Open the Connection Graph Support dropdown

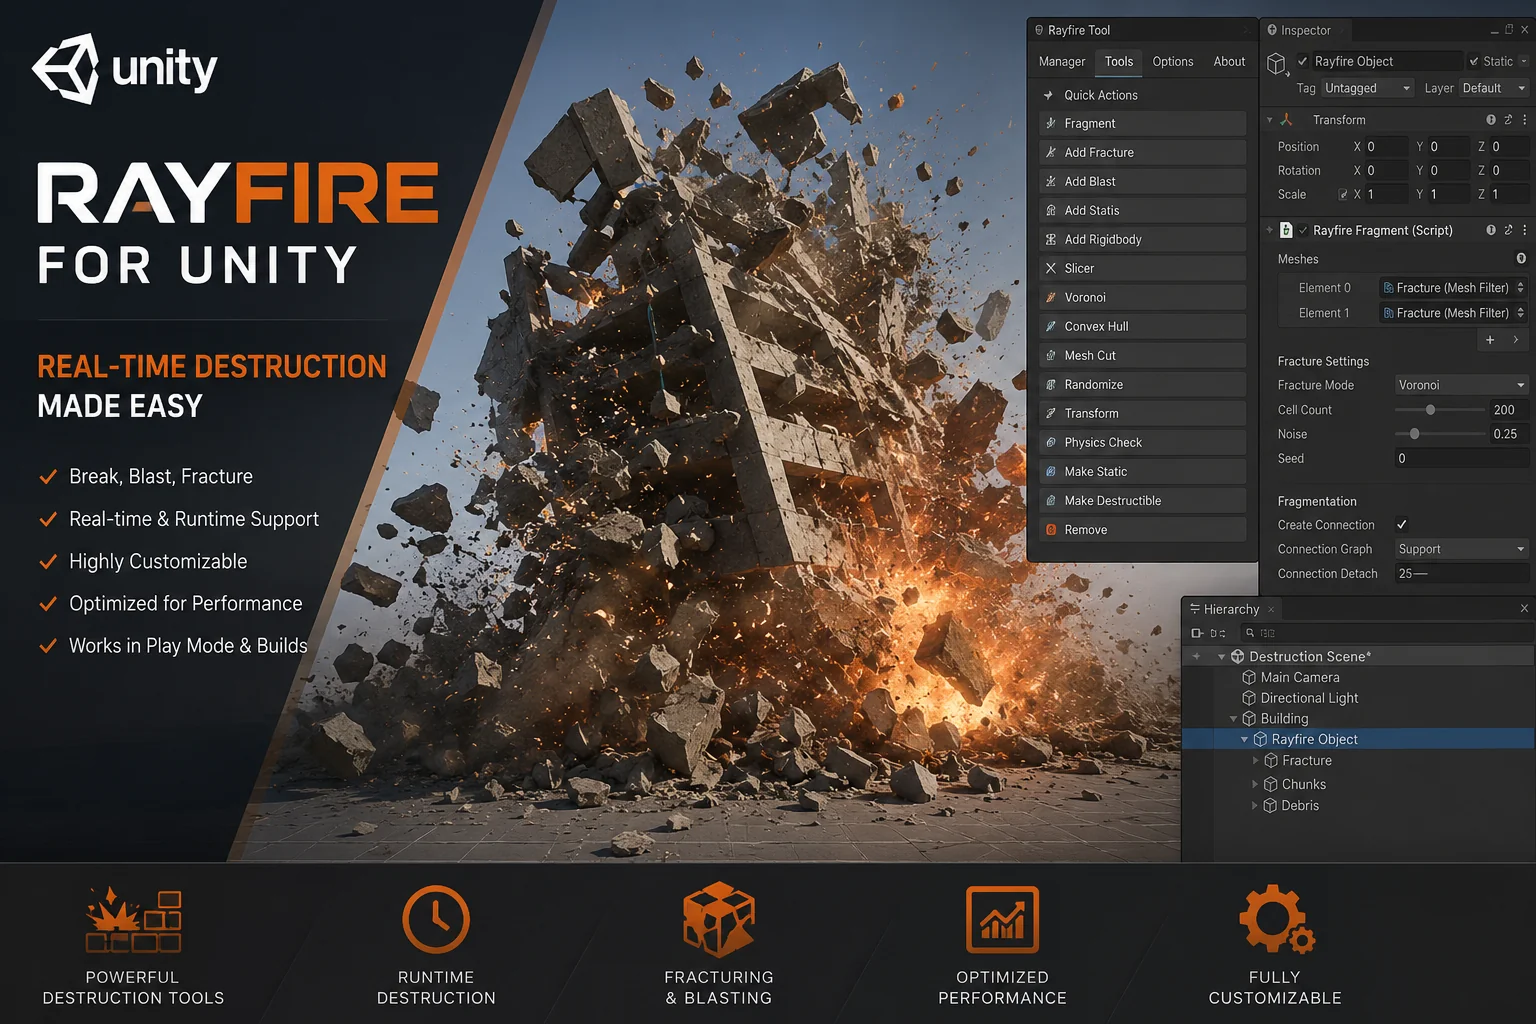click(1462, 549)
